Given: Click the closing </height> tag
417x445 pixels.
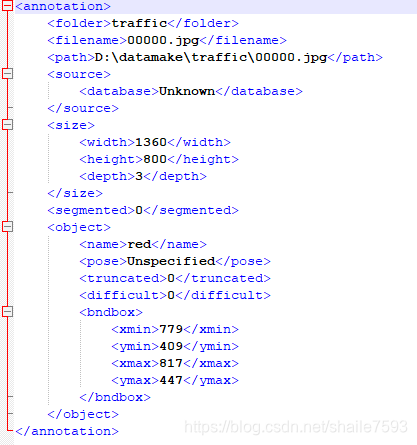Looking at the screenshot, I should click(203, 159).
